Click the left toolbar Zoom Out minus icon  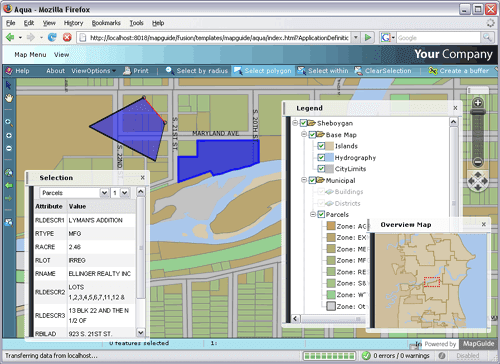click(x=9, y=148)
